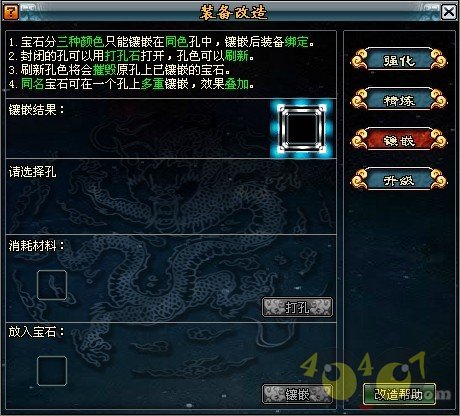
Task: Click the 请选择孔 hole selection area
Action: click(x=171, y=197)
